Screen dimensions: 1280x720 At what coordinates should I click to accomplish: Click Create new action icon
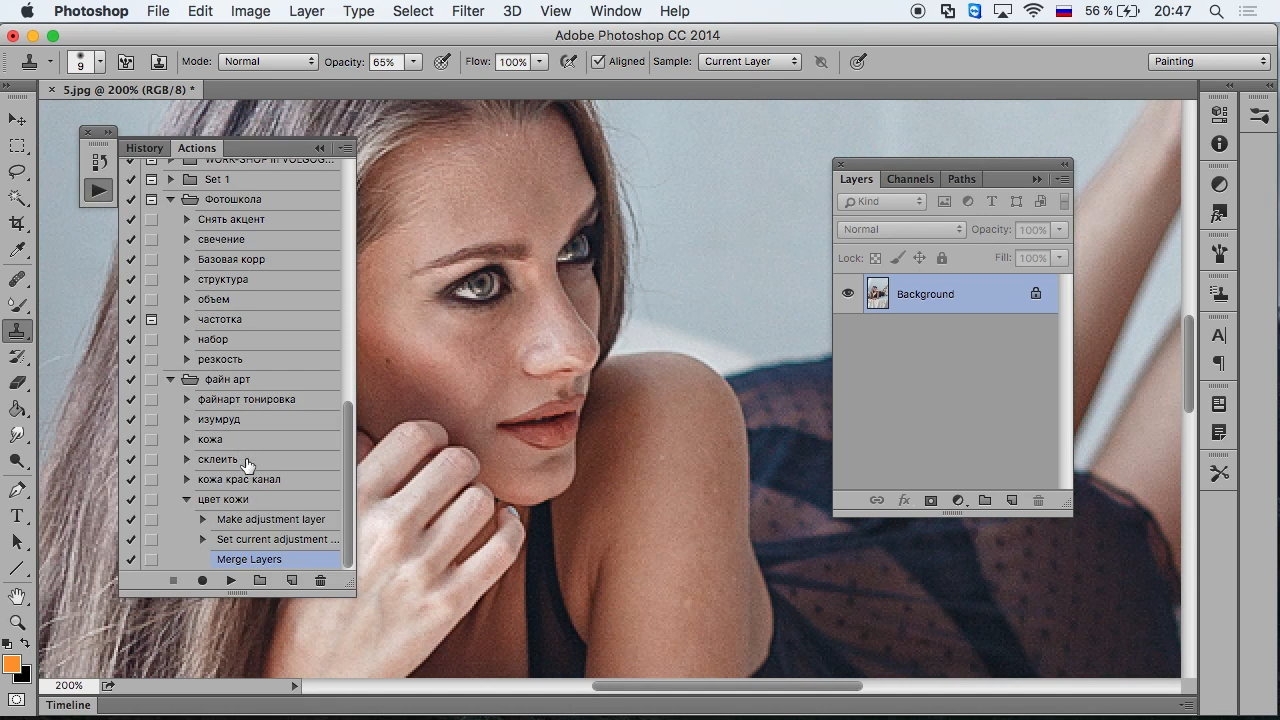click(291, 580)
